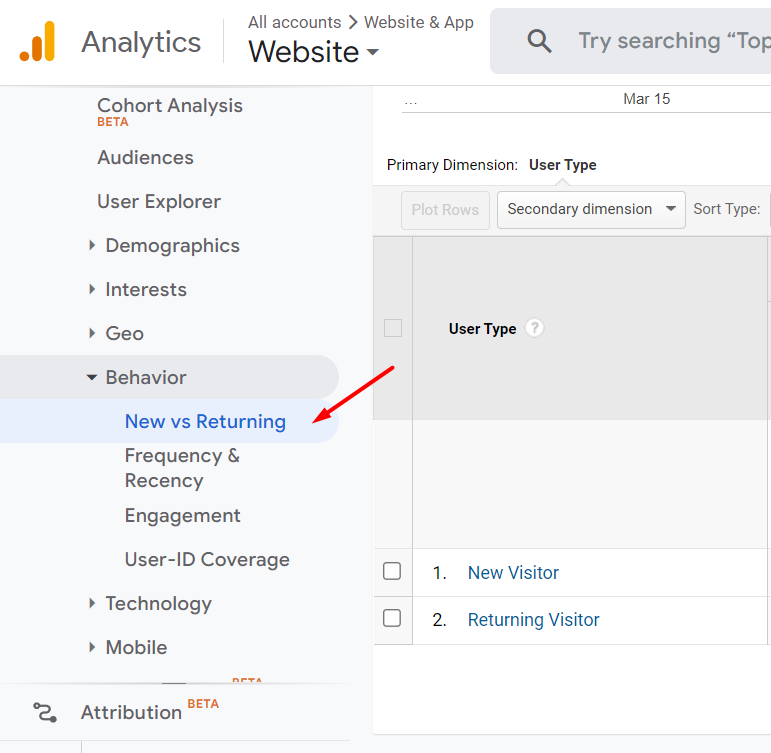Open the User Explorer report
The image size is (771, 753).
point(159,202)
